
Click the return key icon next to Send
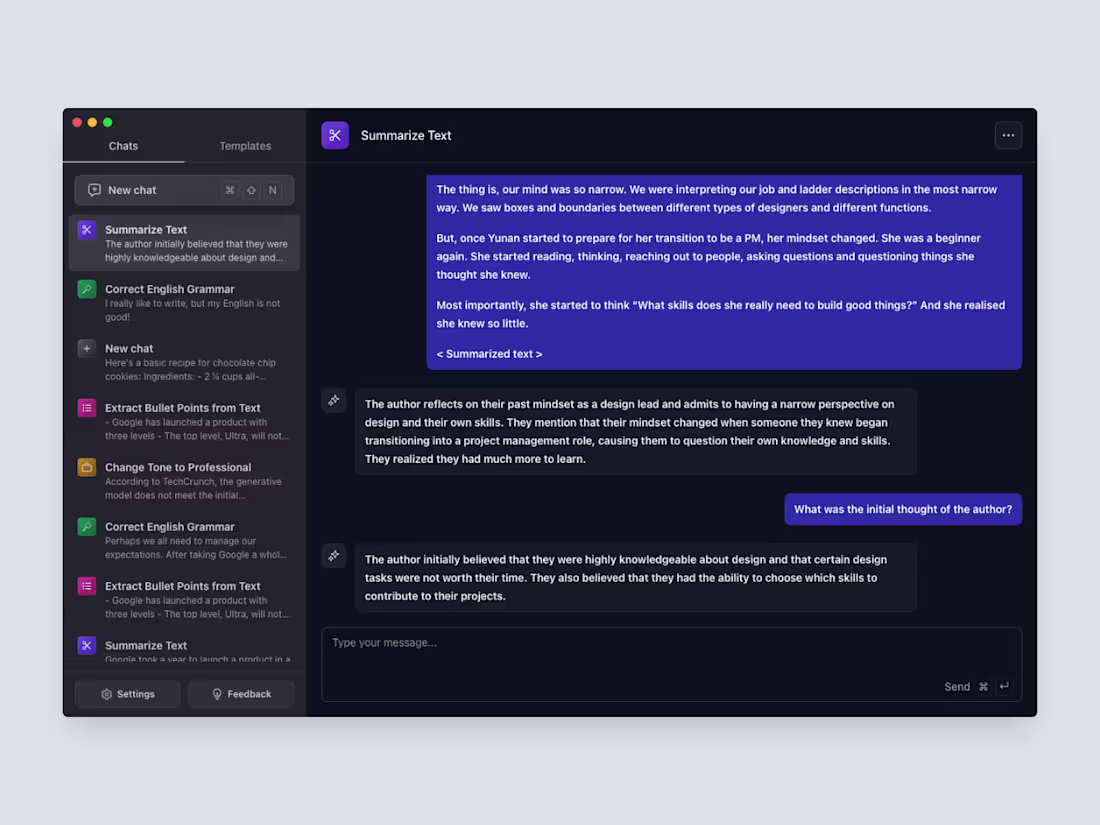(1004, 686)
